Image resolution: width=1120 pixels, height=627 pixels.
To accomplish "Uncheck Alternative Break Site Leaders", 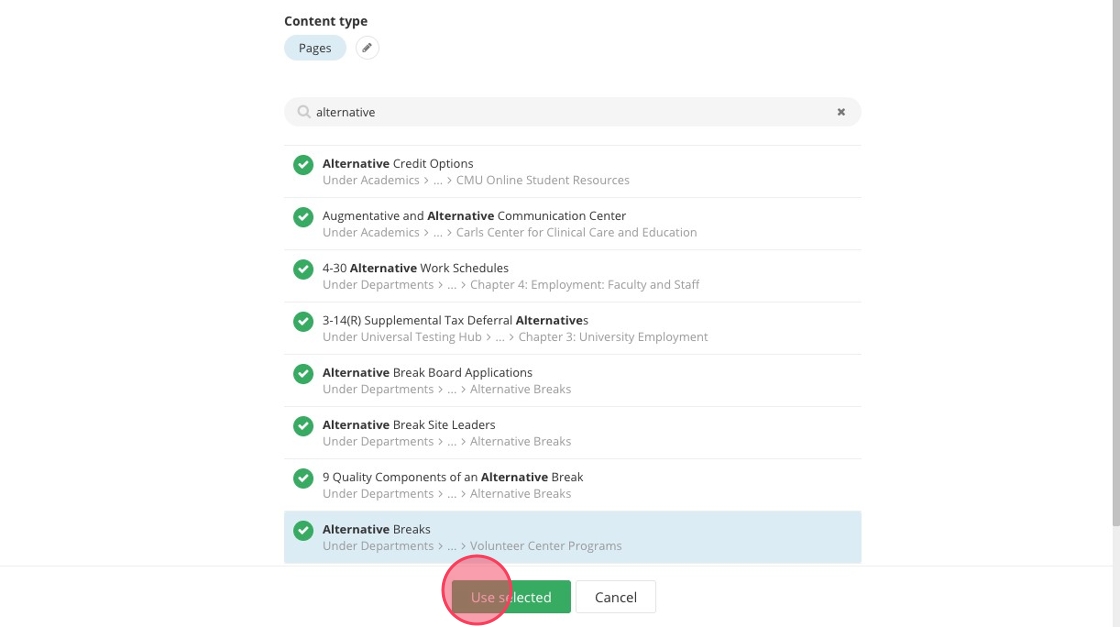I will (x=303, y=425).
